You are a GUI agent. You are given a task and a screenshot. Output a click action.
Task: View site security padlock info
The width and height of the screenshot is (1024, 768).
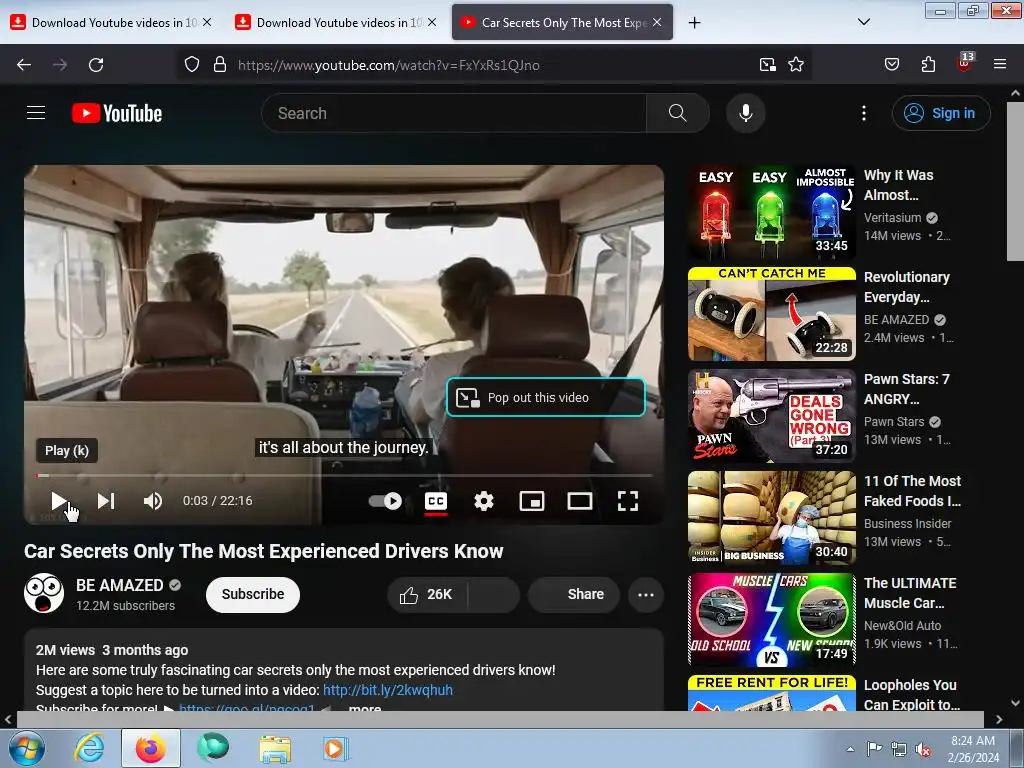tap(220, 65)
